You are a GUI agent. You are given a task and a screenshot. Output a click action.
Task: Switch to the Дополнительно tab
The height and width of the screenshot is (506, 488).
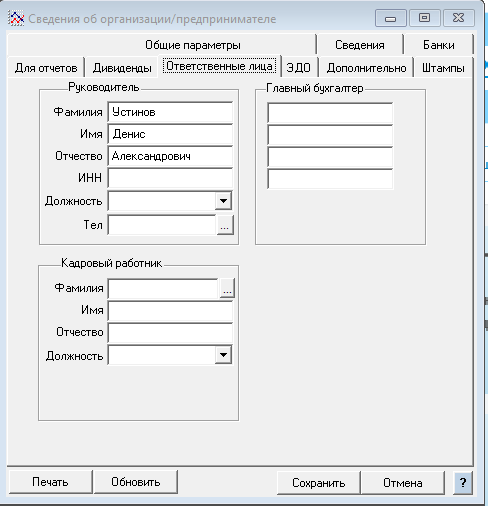(x=366, y=68)
